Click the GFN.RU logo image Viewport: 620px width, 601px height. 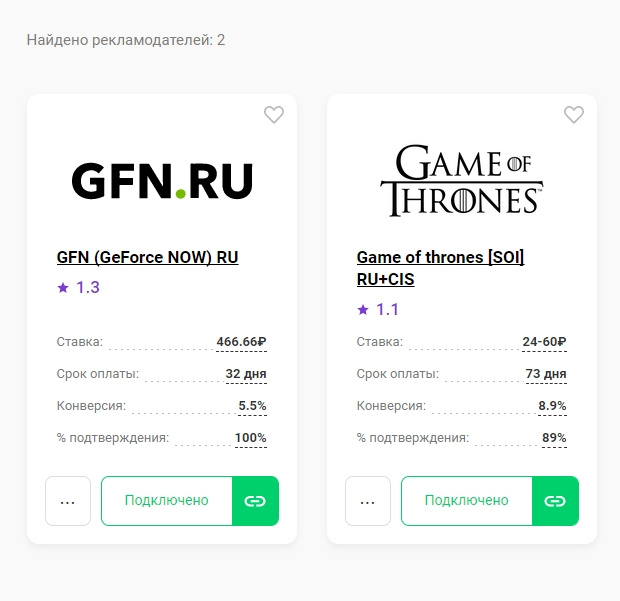[162, 180]
